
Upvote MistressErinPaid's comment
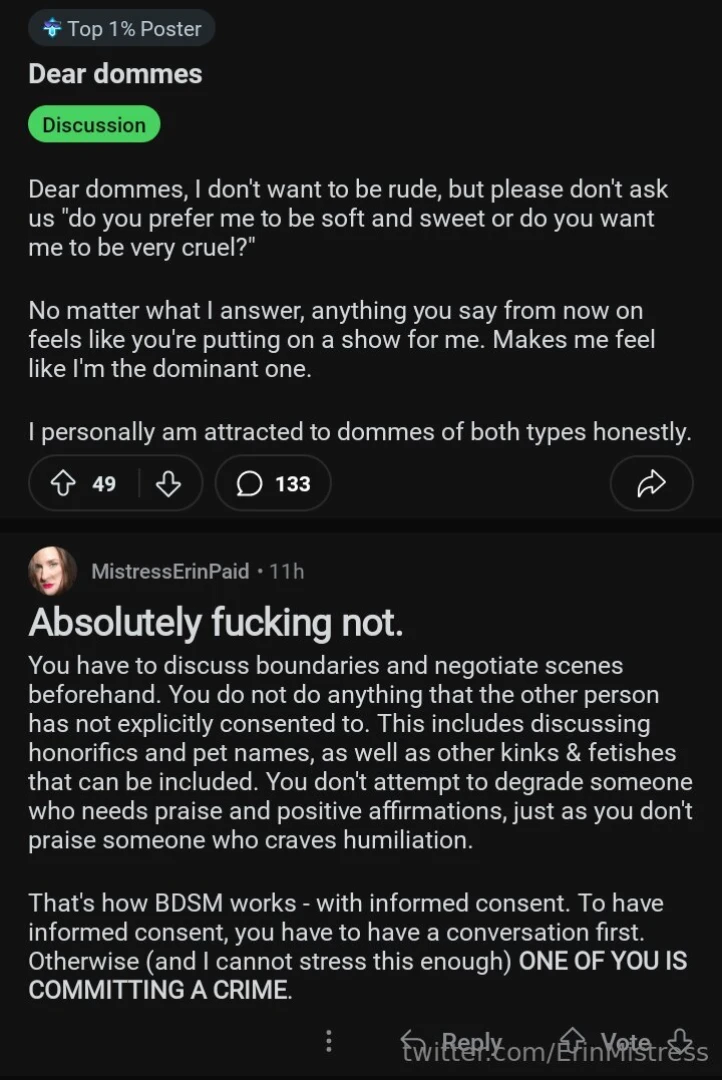(x=573, y=1040)
